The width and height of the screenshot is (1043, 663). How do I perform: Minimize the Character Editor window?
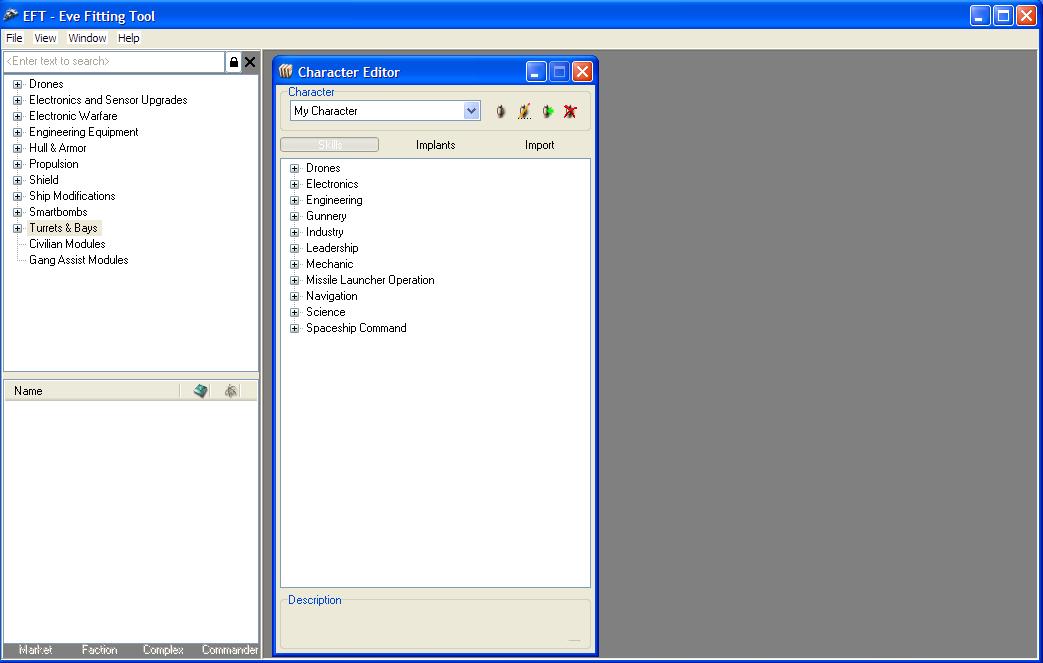tap(536, 72)
